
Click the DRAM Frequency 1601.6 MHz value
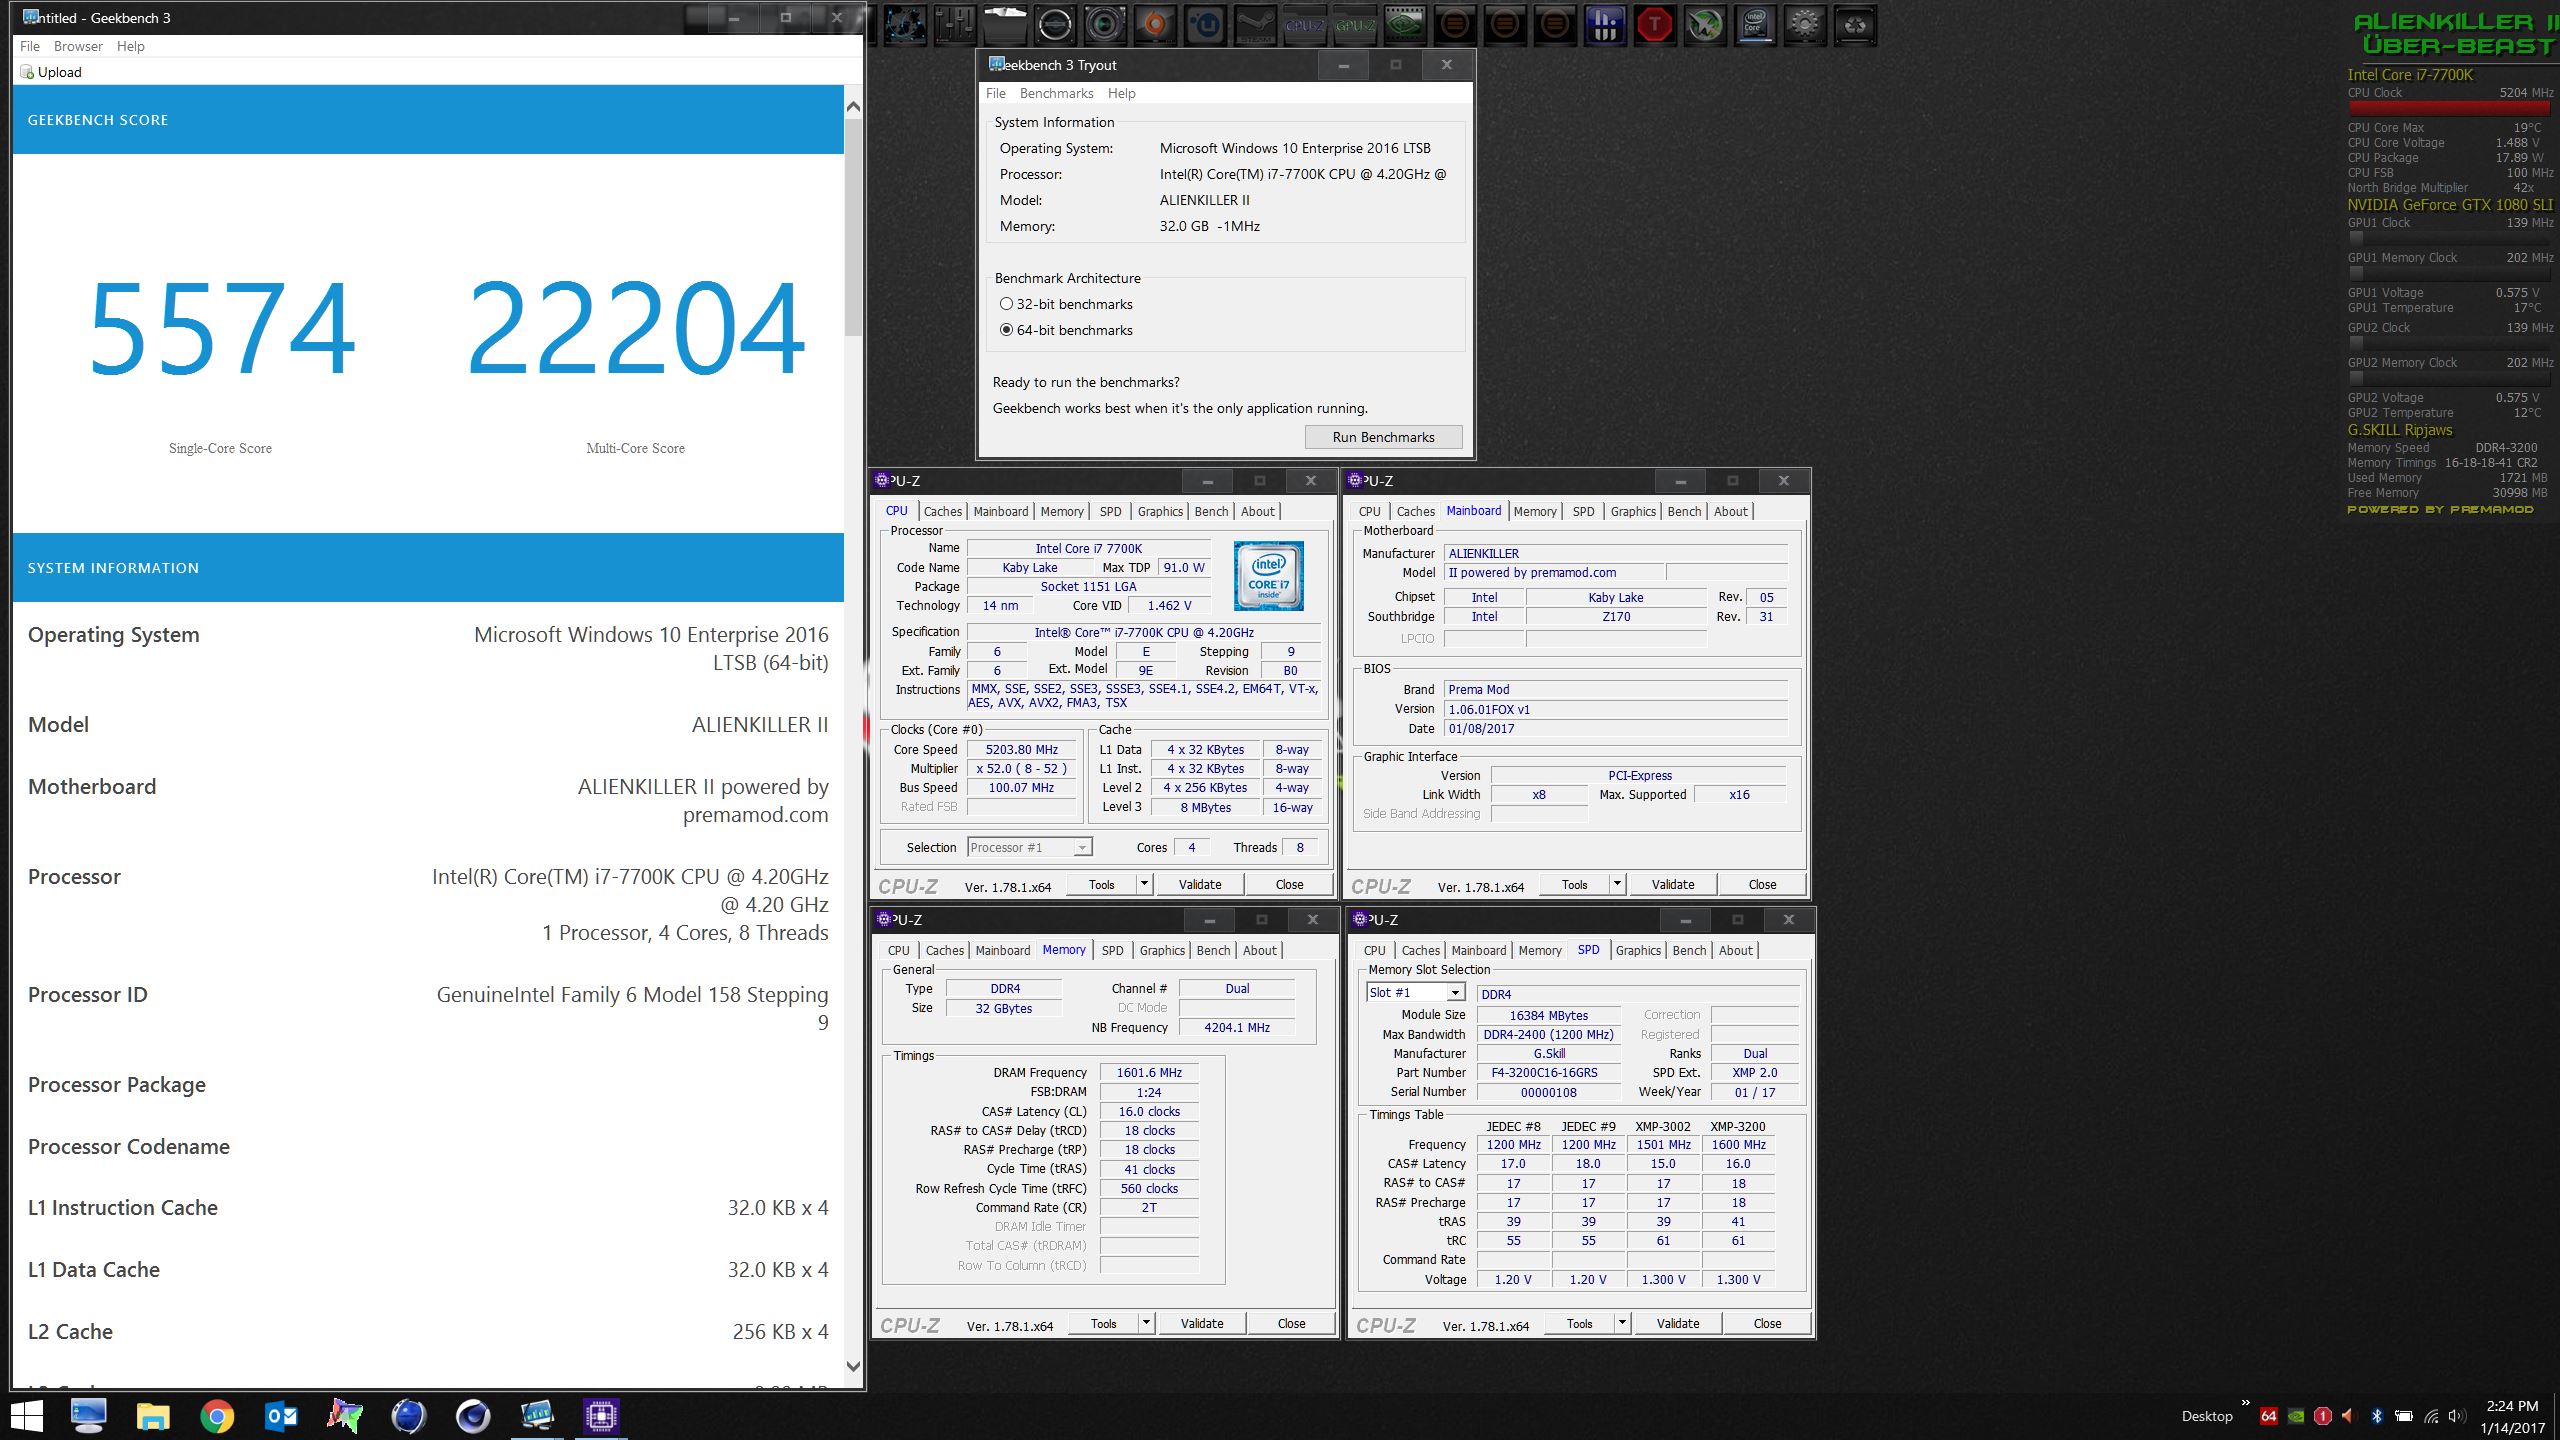click(x=1149, y=1072)
